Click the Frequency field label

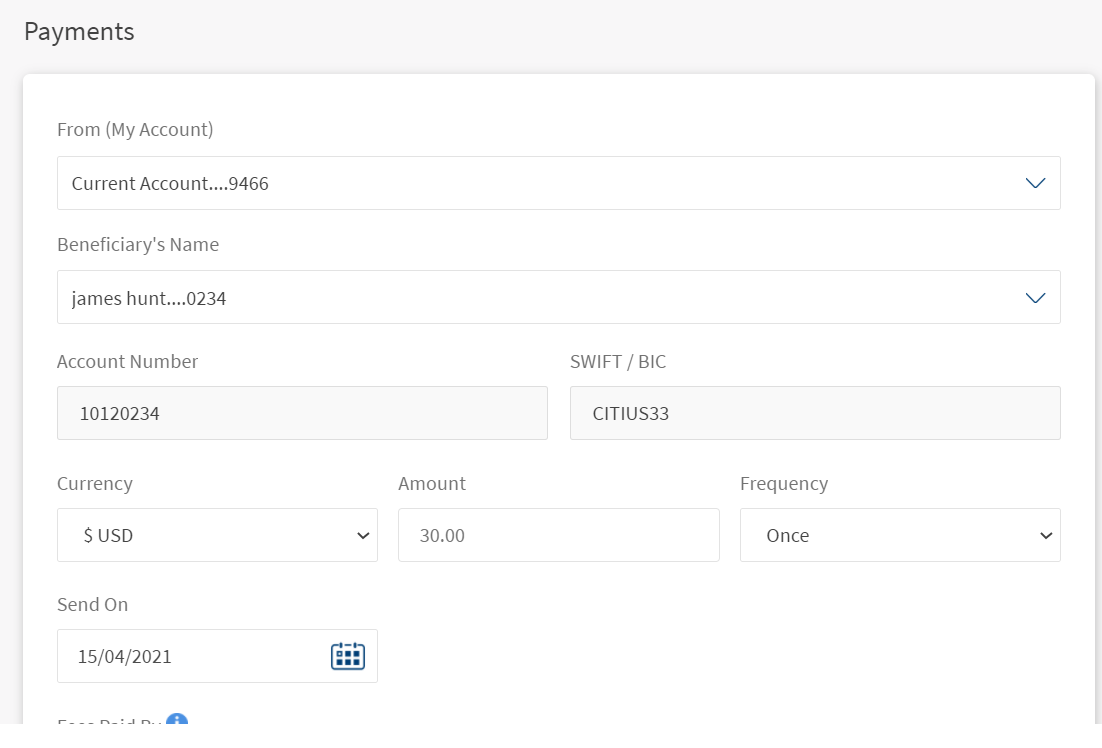coord(784,483)
